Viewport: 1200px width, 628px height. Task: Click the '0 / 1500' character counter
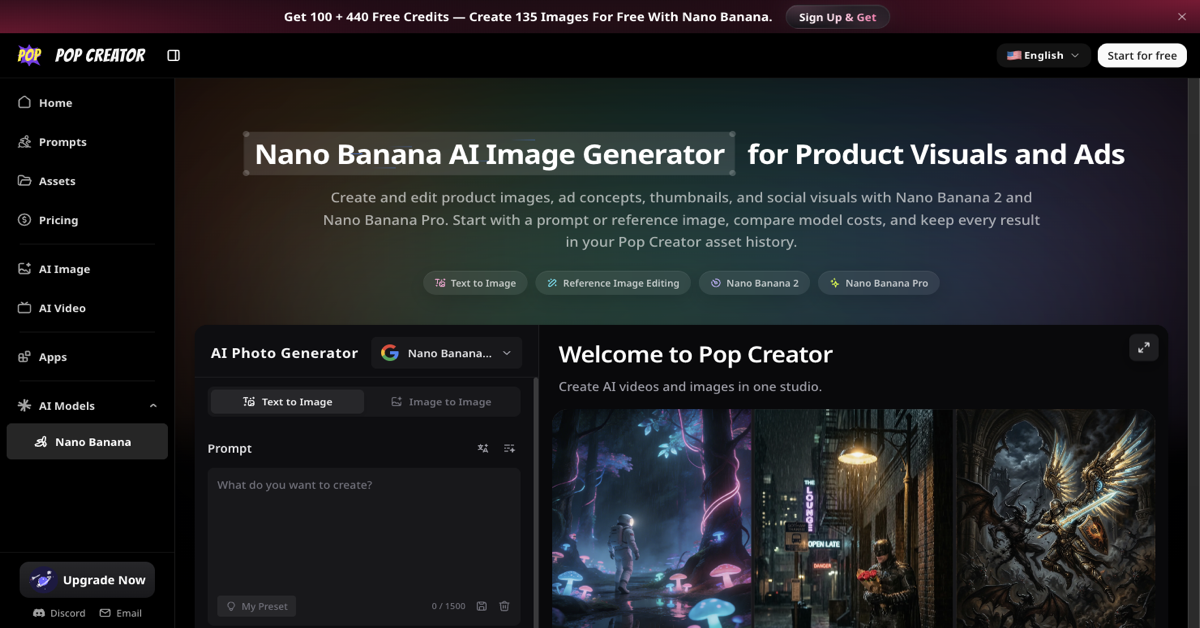tap(448, 606)
